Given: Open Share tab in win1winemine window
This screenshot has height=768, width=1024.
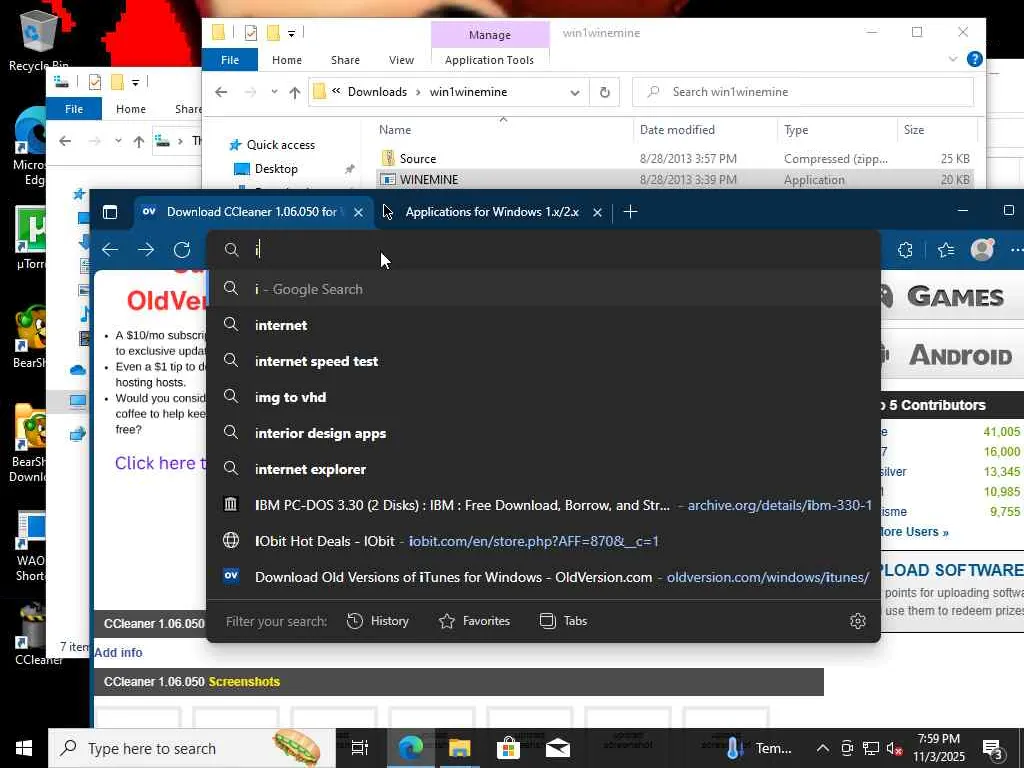Looking at the screenshot, I should point(345,60).
